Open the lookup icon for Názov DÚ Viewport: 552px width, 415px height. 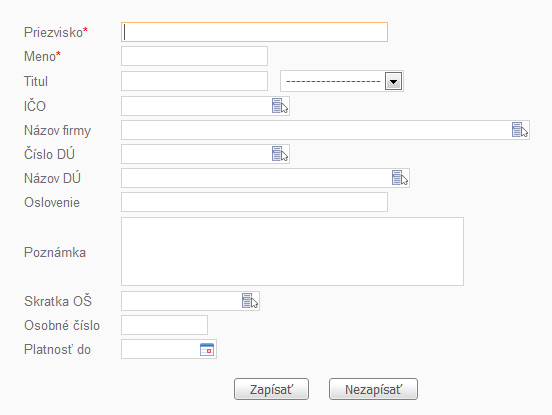pos(400,178)
